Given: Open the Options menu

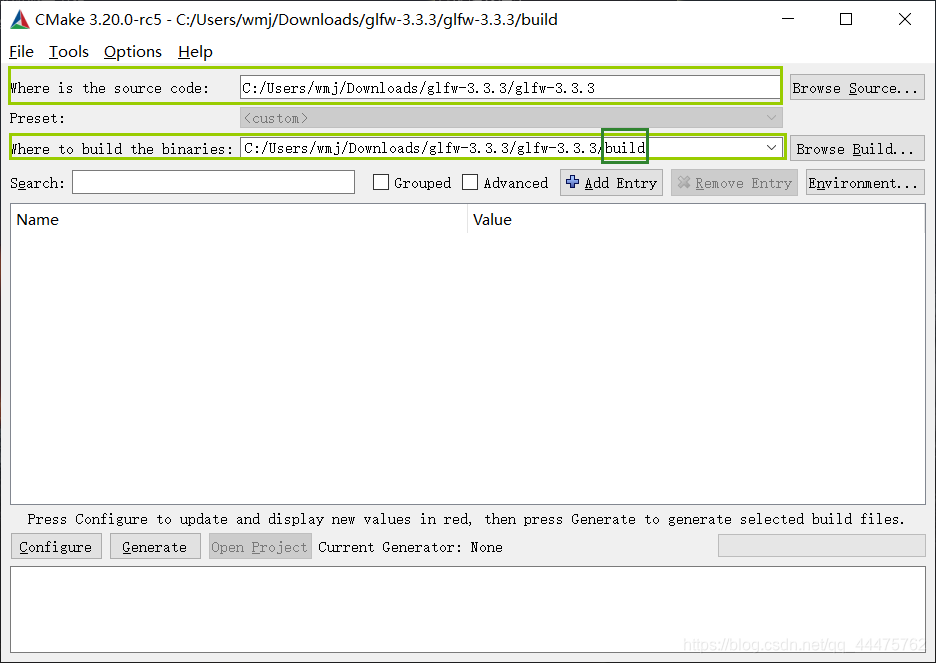Looking at the screenshot, I should (x=133, y=52).
